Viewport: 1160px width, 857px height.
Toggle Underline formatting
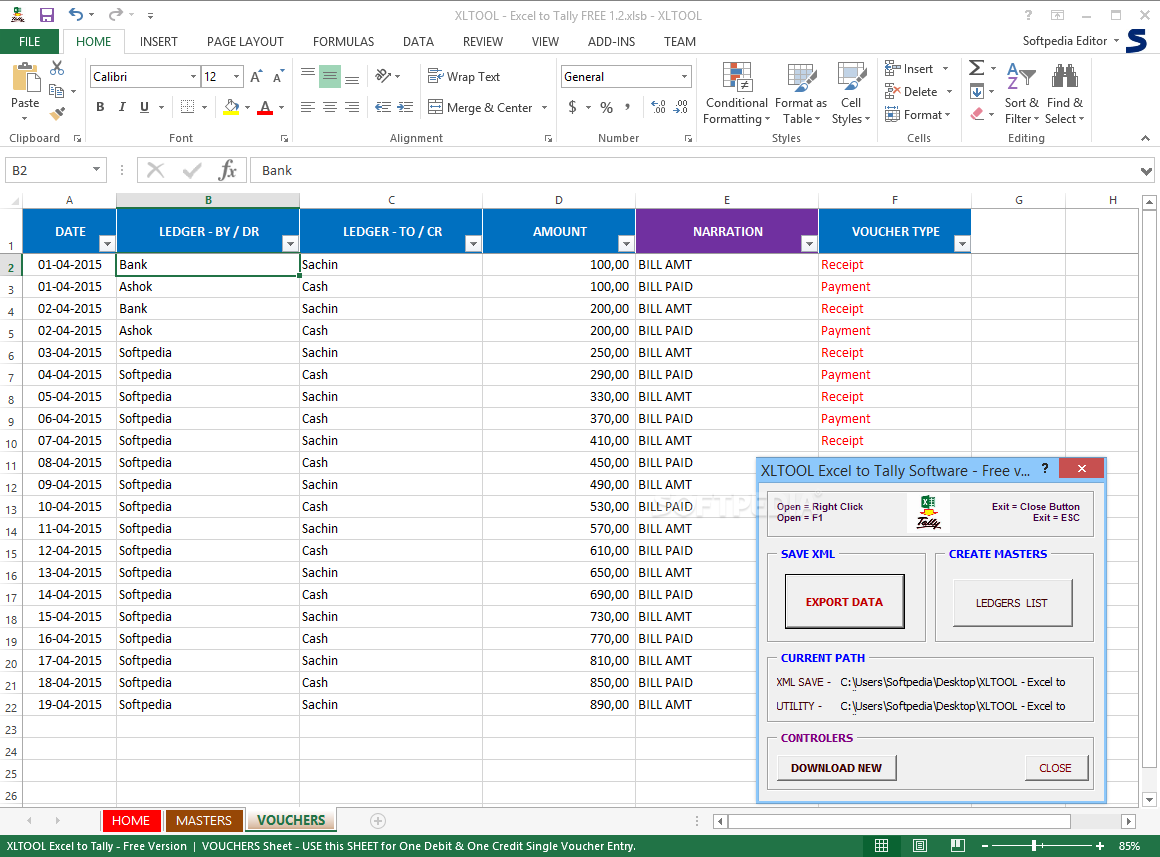click(144, 107)
